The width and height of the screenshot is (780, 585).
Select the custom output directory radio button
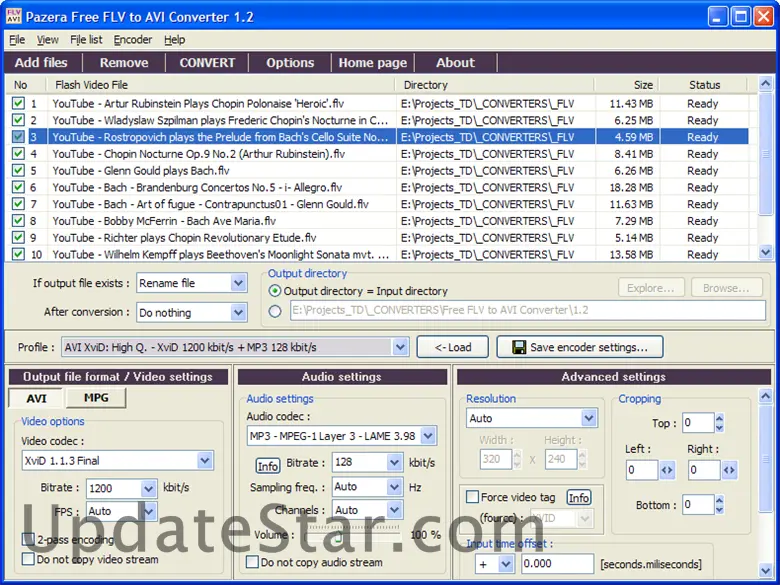point(275,311)
